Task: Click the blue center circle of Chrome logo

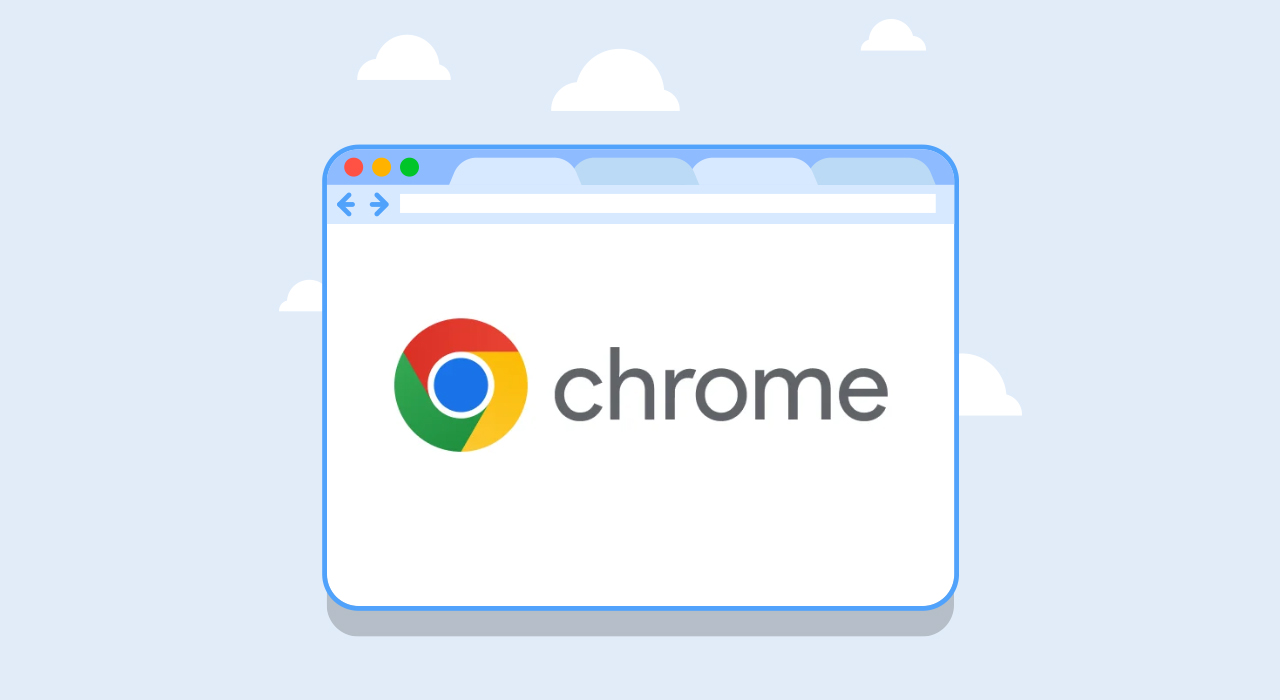Action: coord(461,385)
